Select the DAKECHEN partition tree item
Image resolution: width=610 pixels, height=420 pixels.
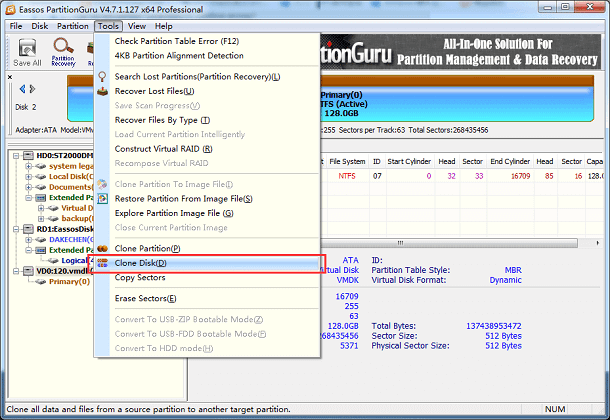(71, 240)
